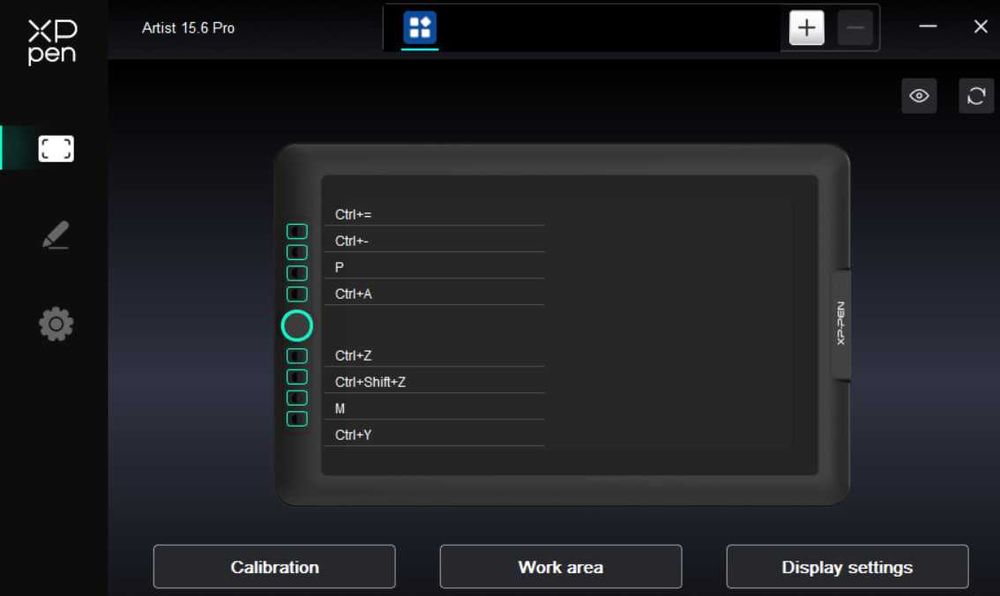Click the Artist 15.6 Pro device name
The width and height of the screenshot is (1000, 596).
[x=188, y=28]
